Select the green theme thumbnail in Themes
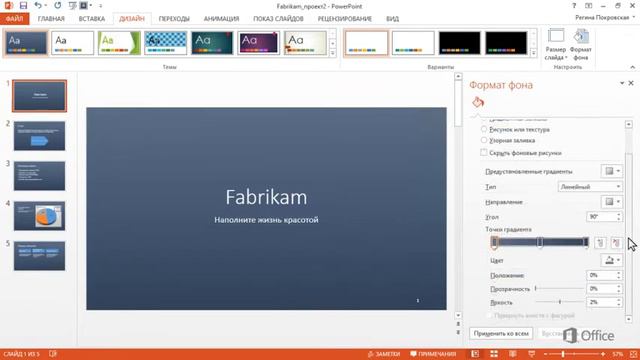The image size is (640, 360). [119, 43]
